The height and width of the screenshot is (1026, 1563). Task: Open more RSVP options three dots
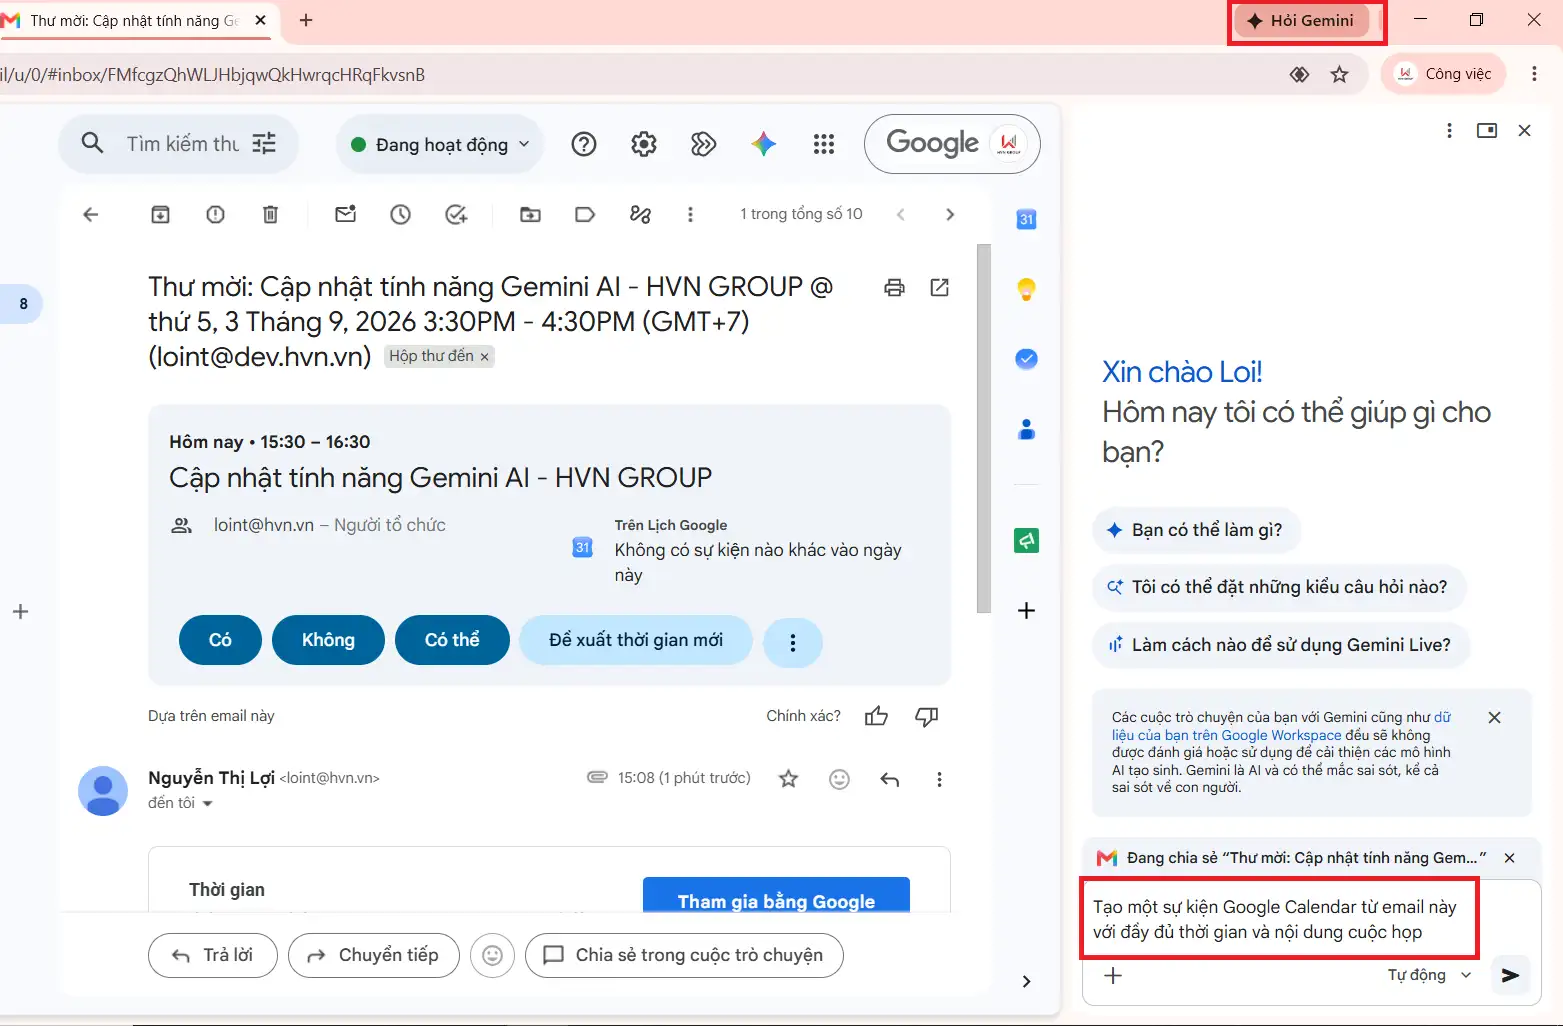click(793, 643)
